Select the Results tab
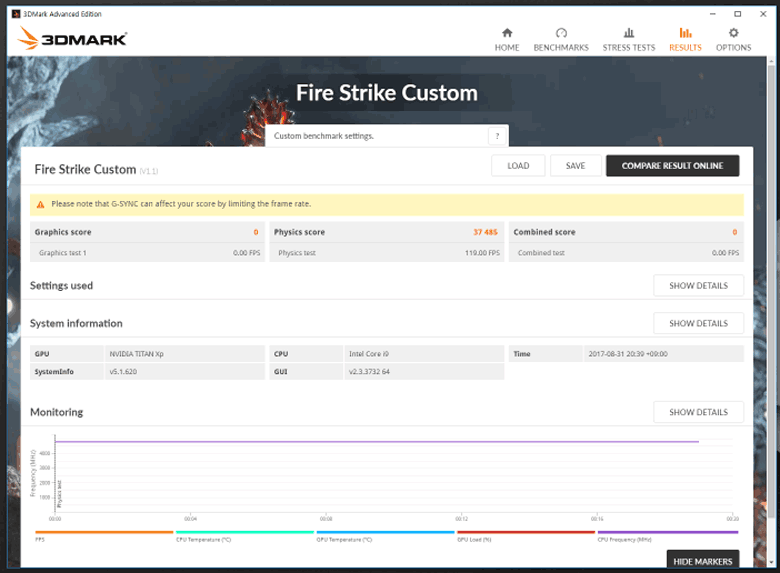Screen dimensions: 780x573 [685, 39]
